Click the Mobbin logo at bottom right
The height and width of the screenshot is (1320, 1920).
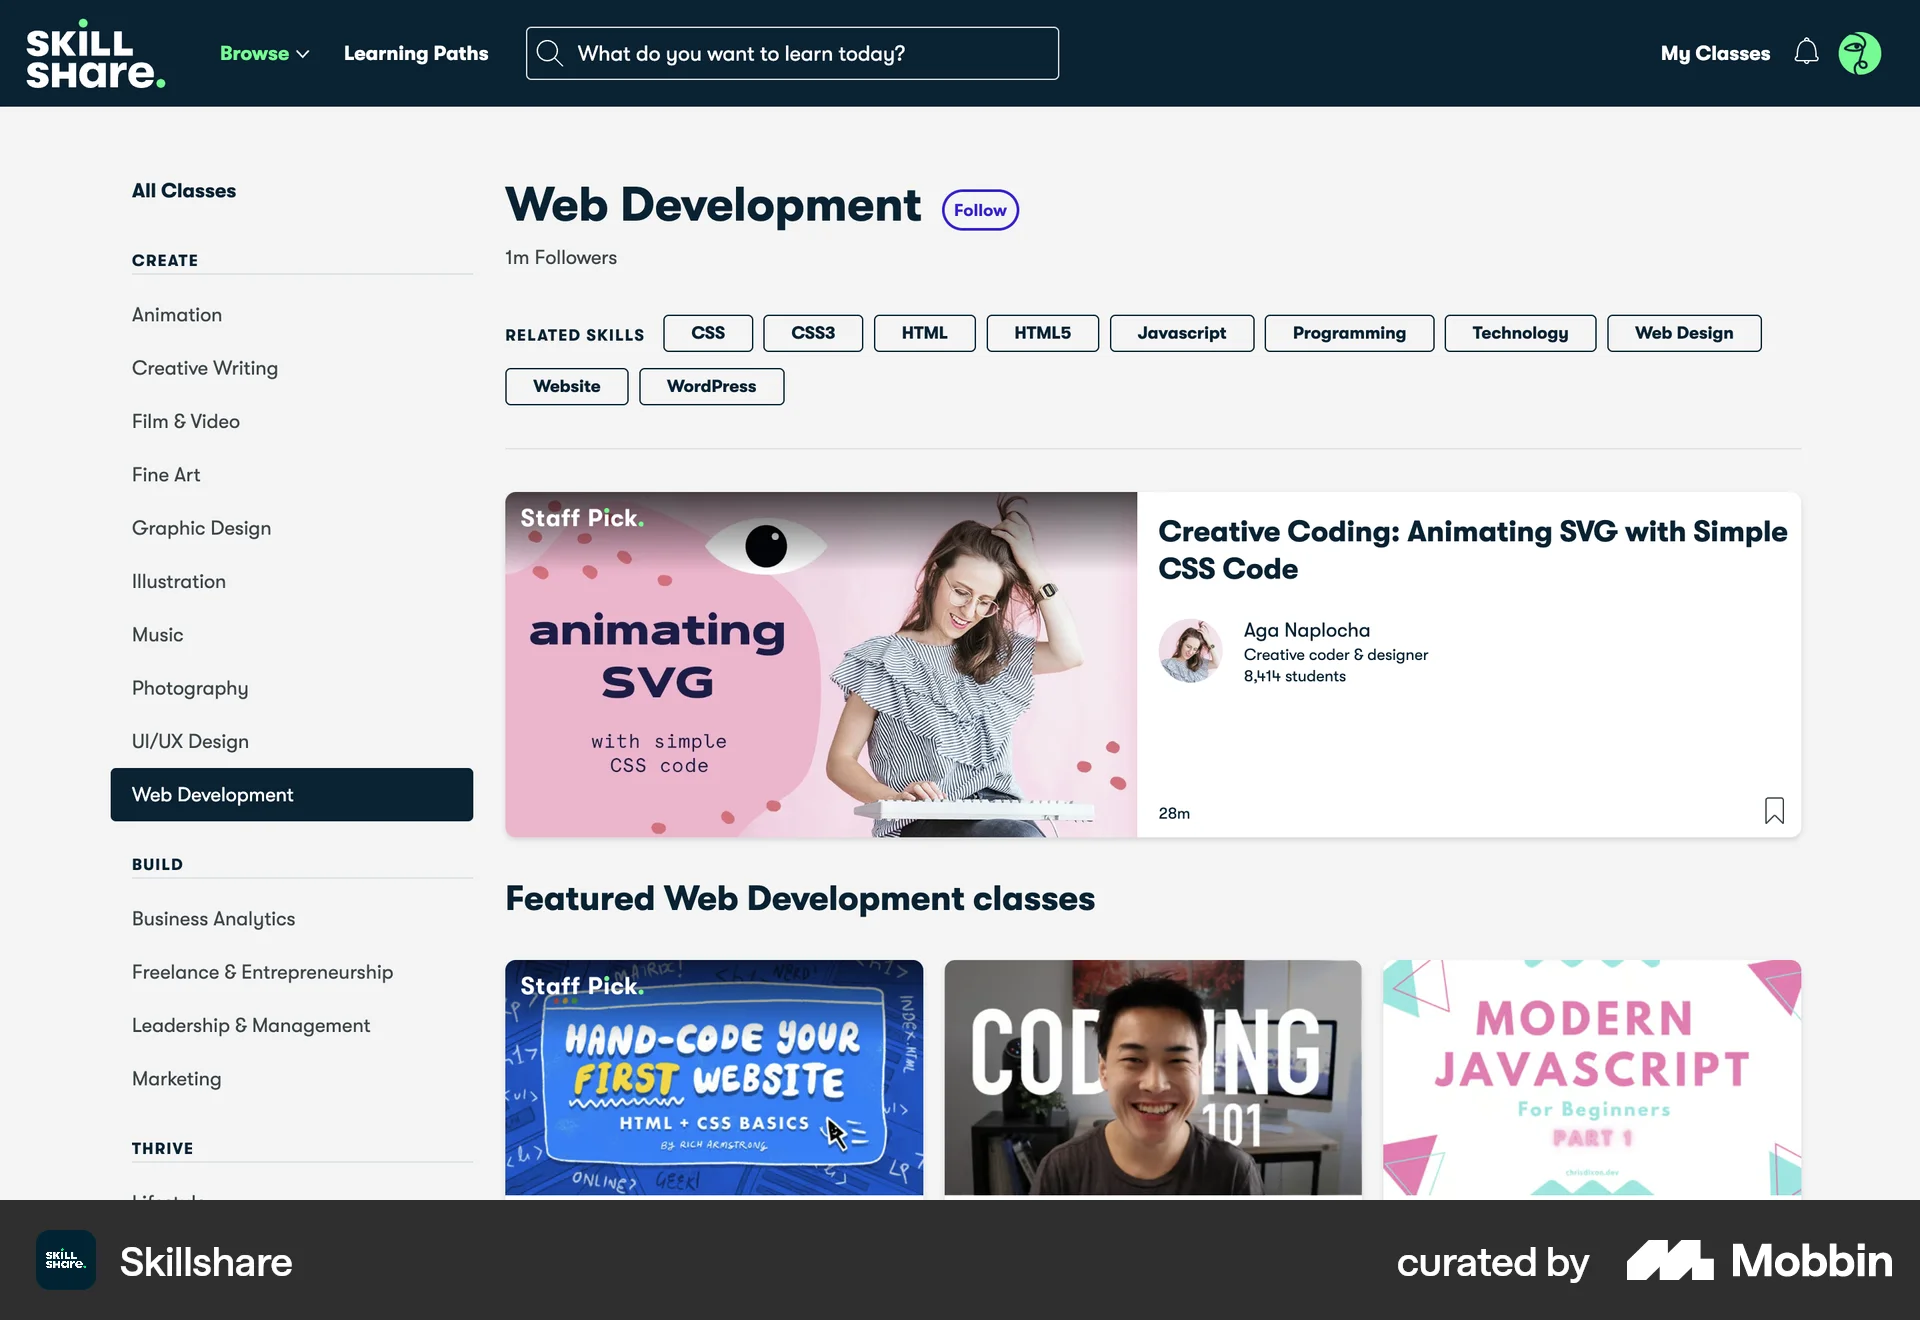click(1757, 1261)
